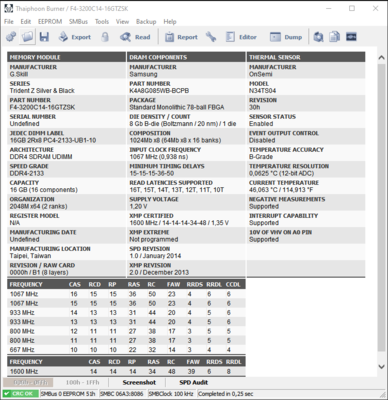Click the Dump toolbar button

tap(286, 37)
